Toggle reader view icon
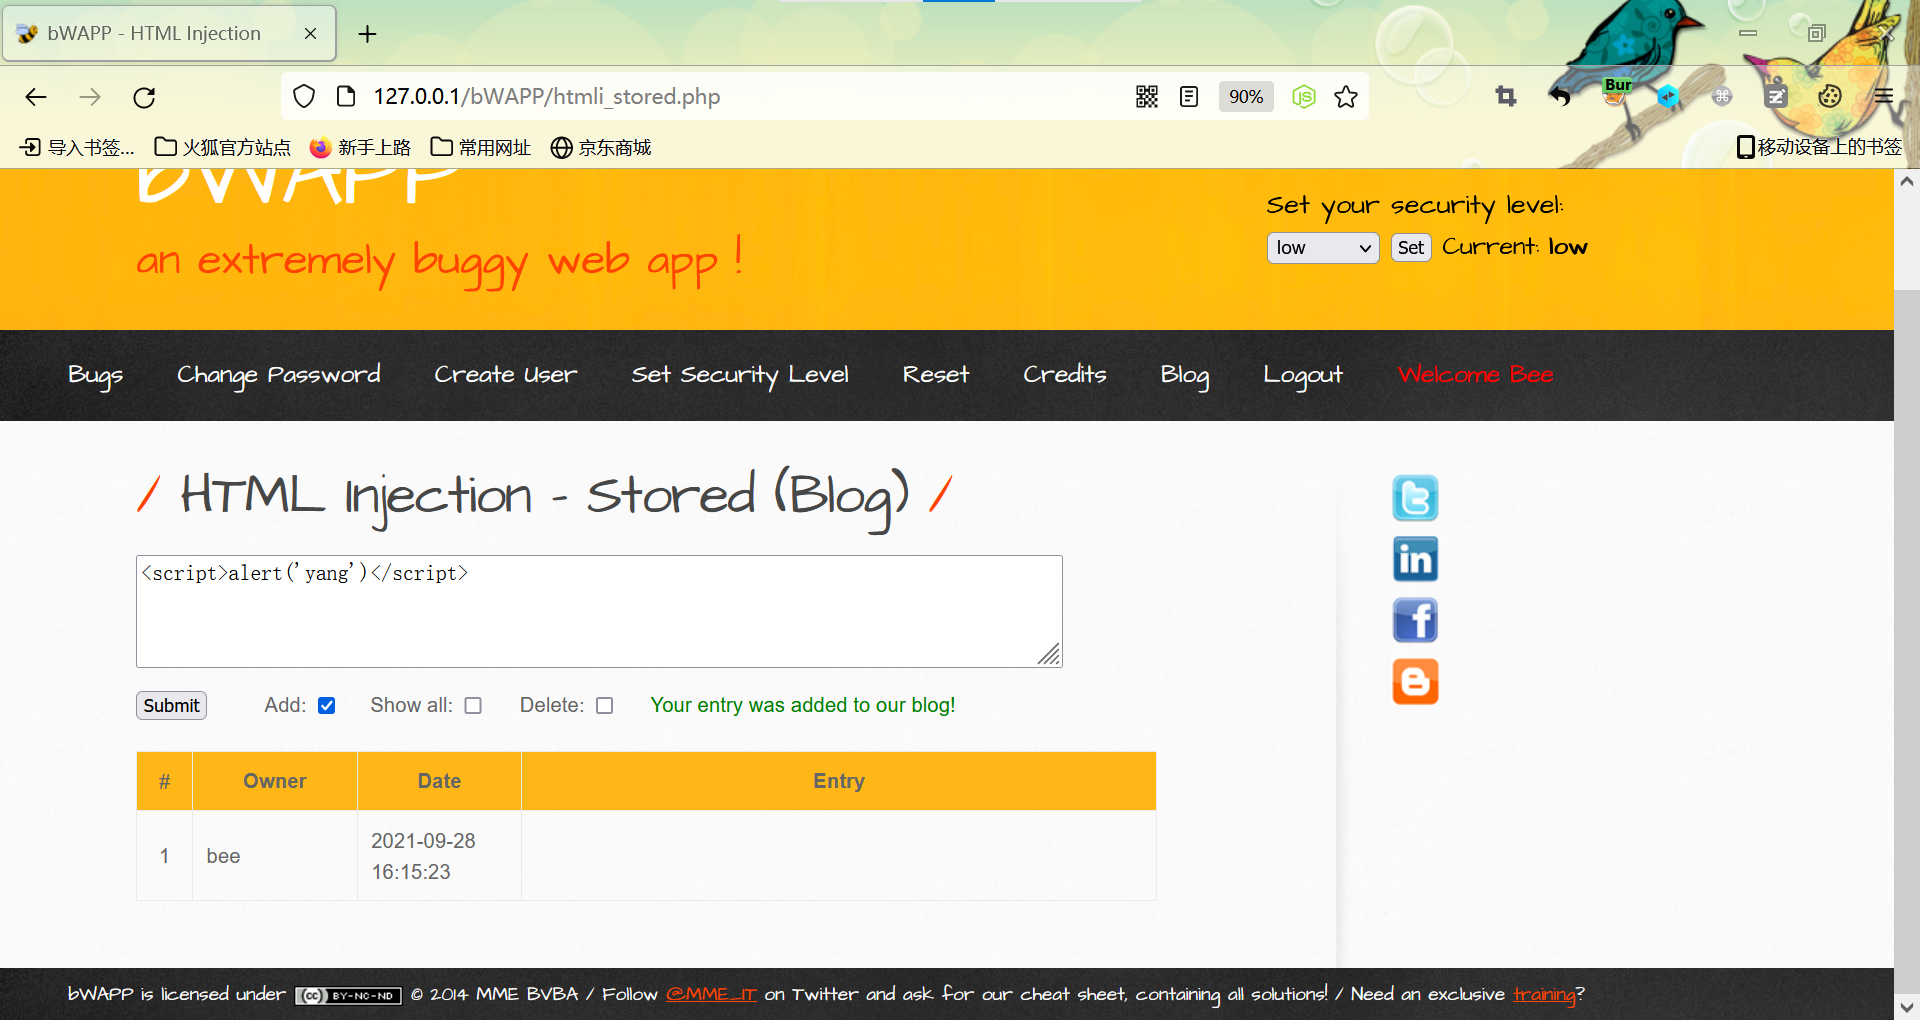This screenshot has height=1020, width=1920. click(x=1189, y=97)
